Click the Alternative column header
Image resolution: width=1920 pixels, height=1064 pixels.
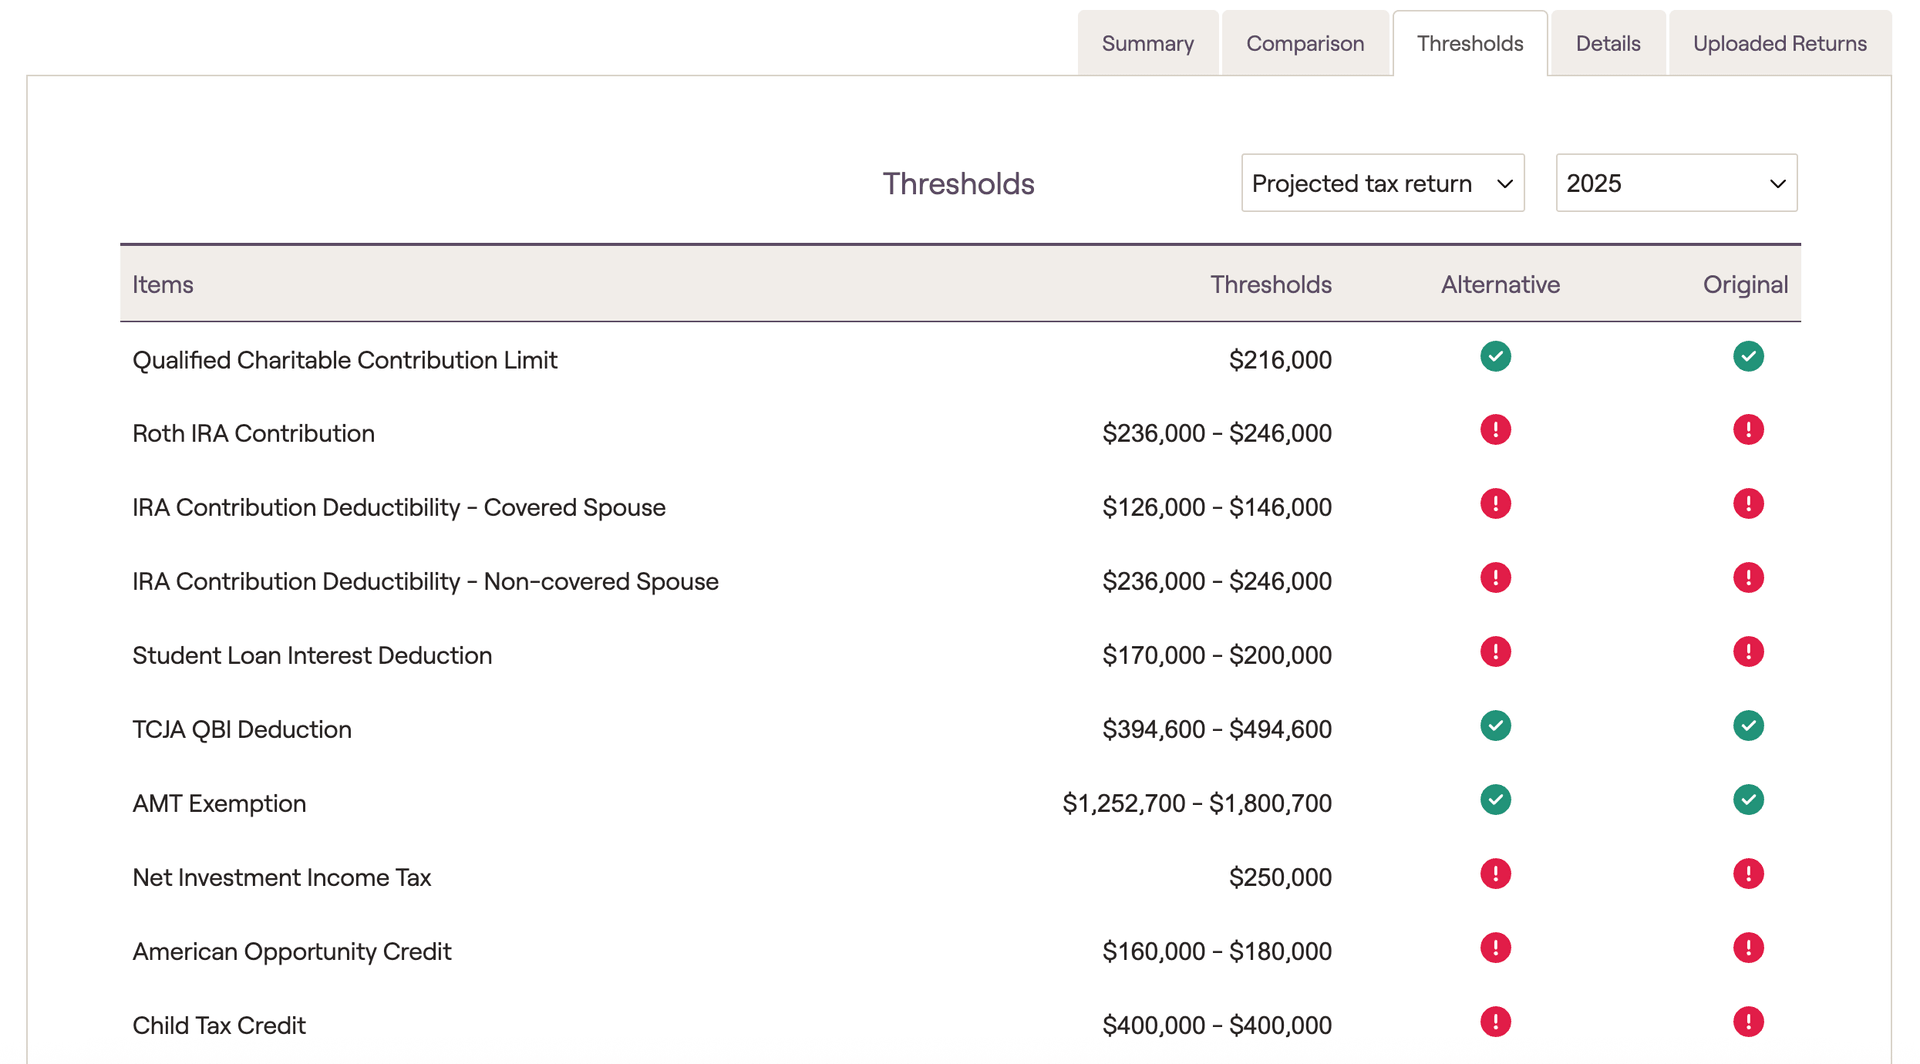pos(1499,285)
